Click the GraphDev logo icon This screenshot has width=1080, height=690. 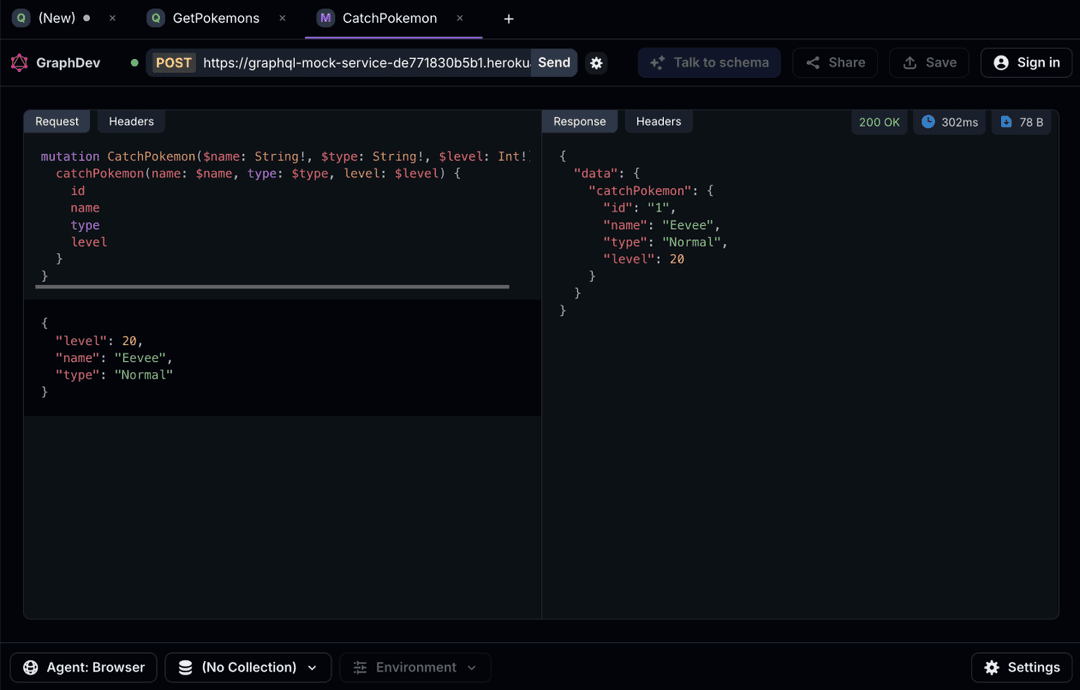(19, 63)
